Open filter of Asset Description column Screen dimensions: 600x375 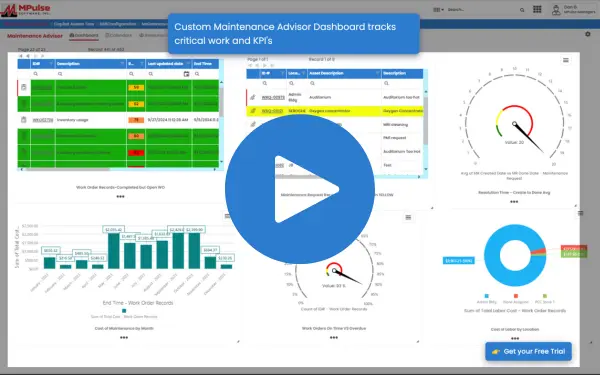[x=377, y=73]
